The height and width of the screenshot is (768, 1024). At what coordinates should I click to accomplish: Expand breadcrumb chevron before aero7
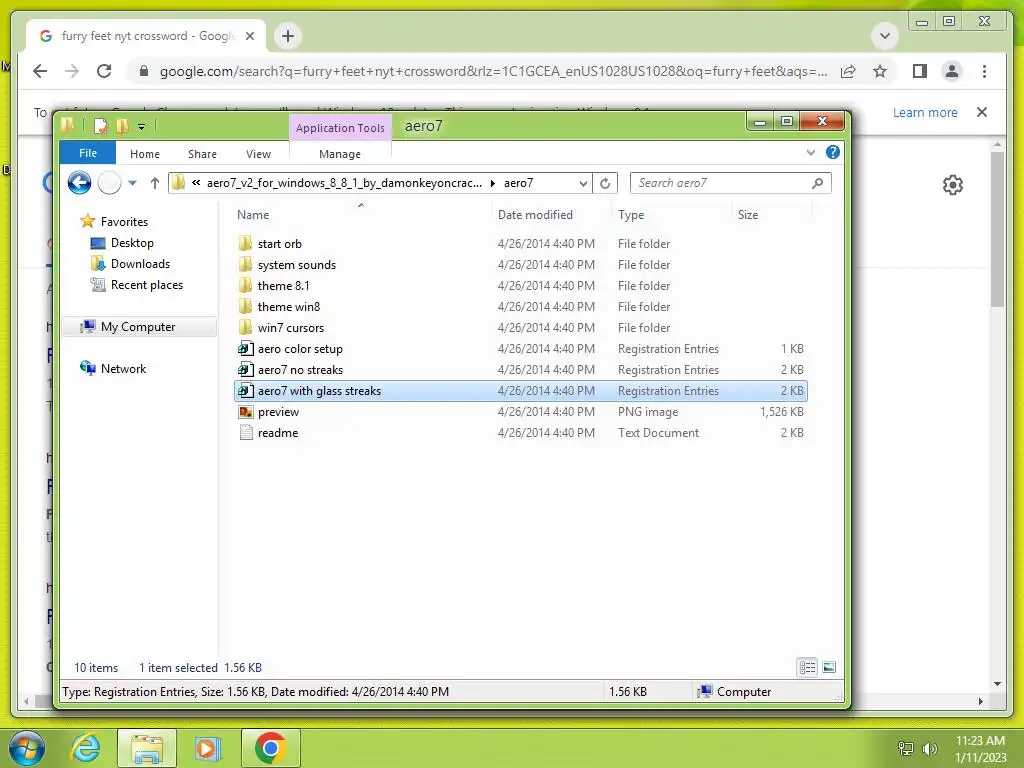point(492,184)
